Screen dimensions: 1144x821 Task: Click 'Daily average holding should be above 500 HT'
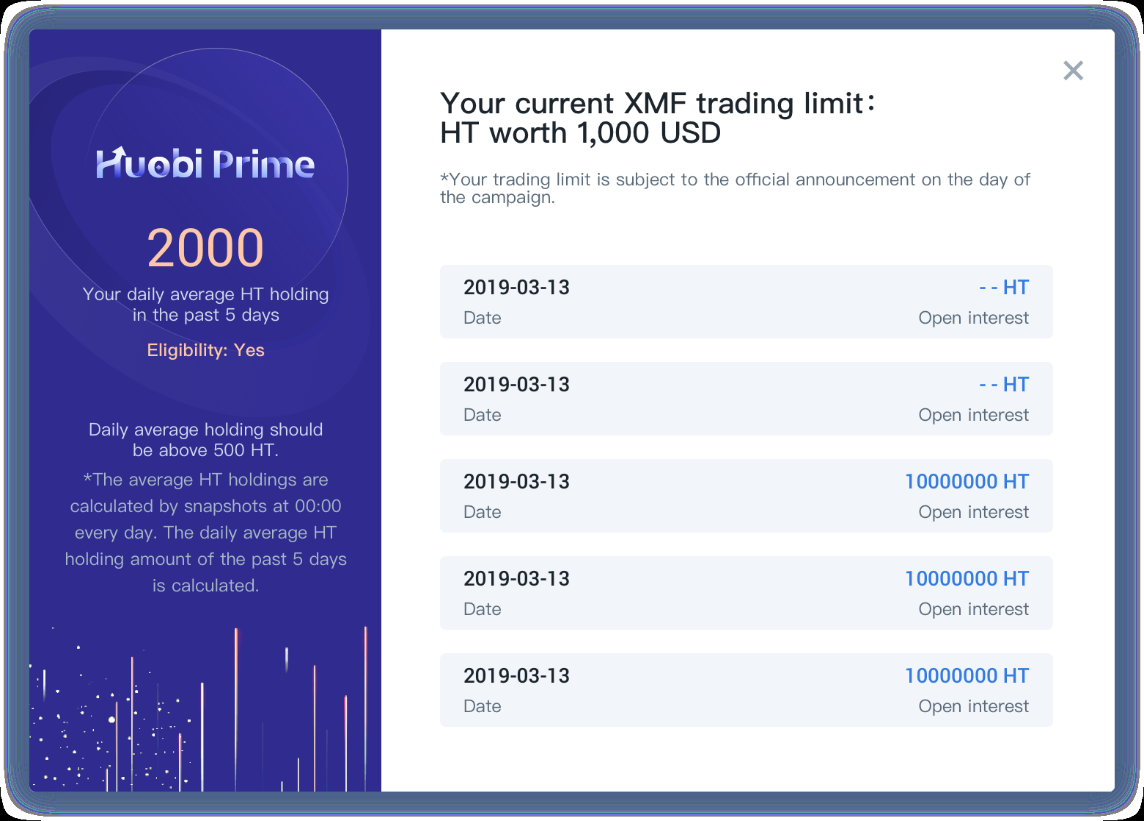click(206, 439)
